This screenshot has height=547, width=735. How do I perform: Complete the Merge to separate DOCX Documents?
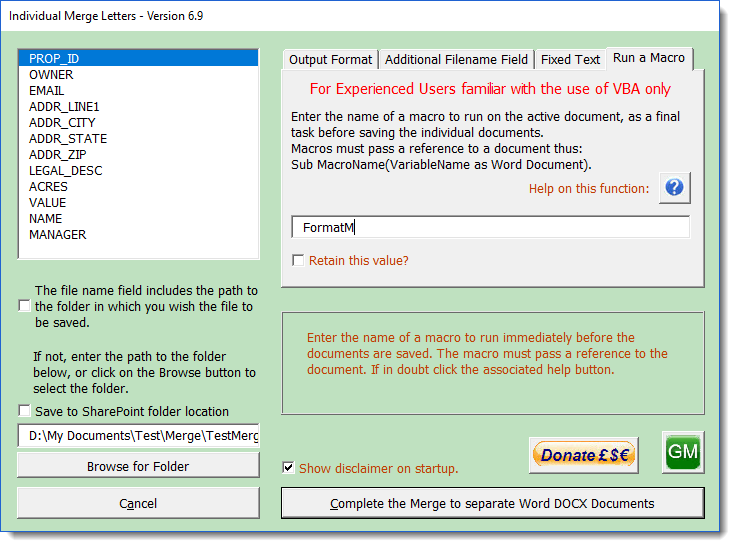[493, 503]
